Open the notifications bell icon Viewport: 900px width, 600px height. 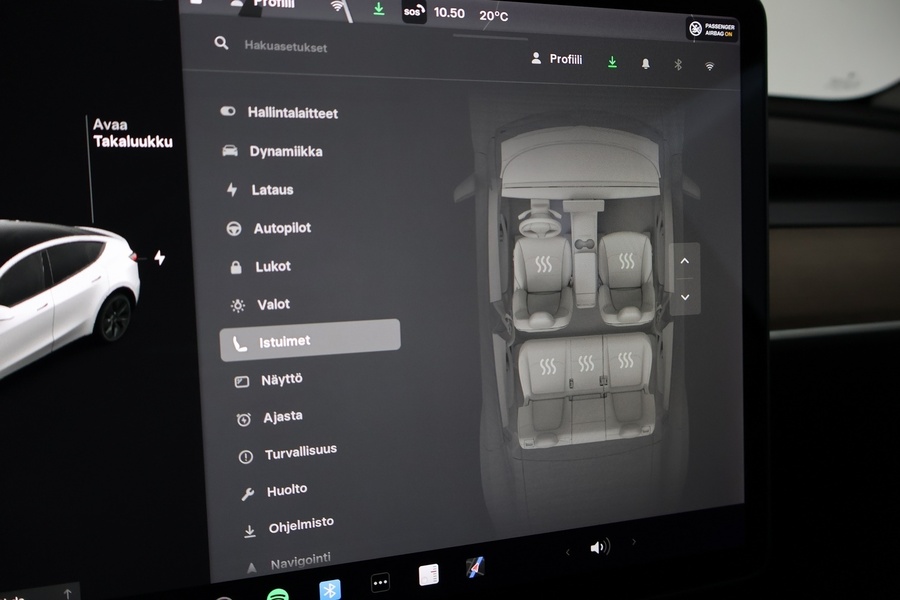point(645,62)
